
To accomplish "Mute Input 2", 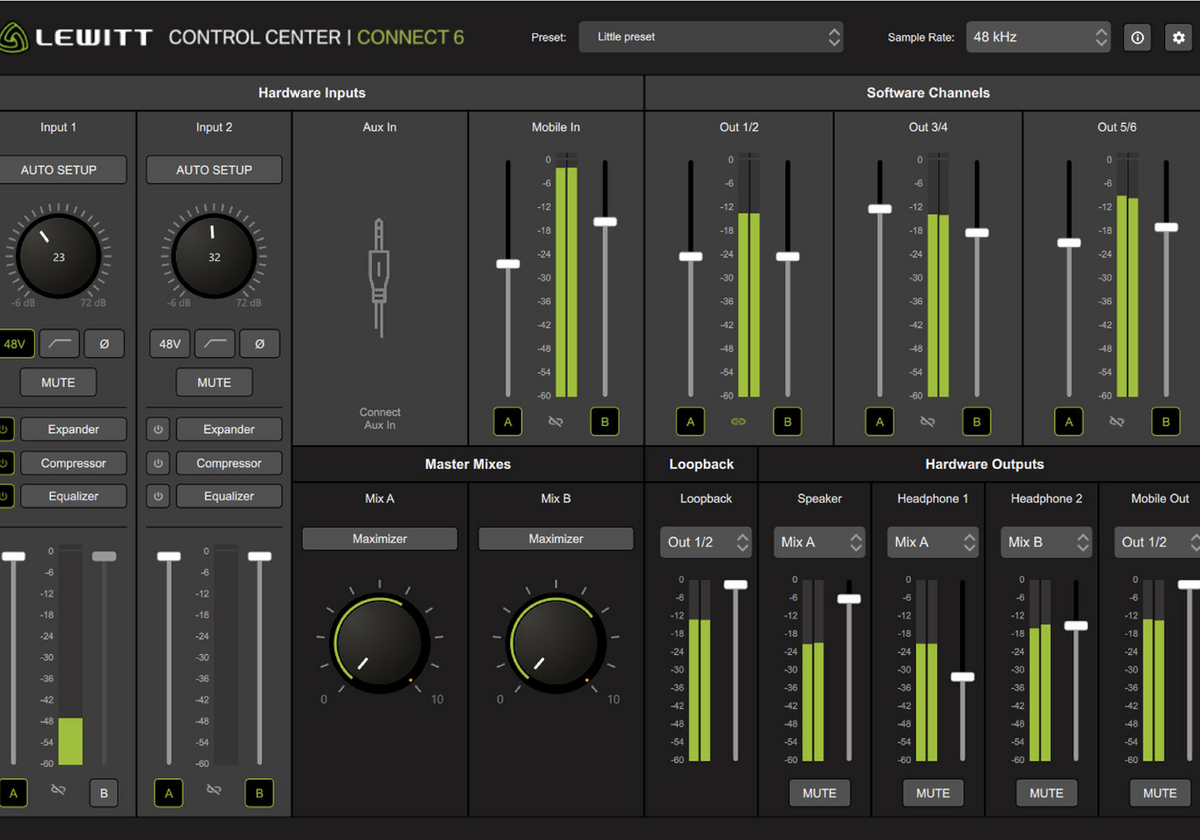I will click(214, 382).
